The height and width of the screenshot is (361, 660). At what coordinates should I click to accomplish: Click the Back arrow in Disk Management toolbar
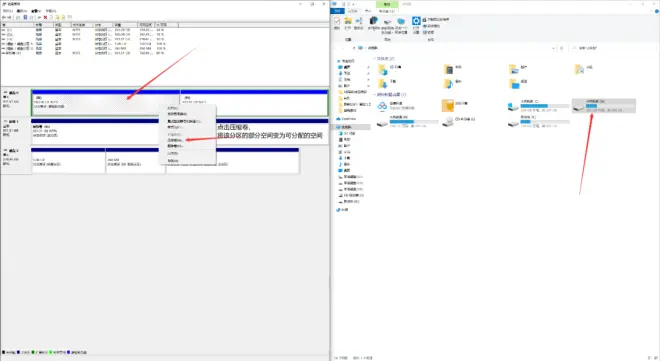coord(4,17)
